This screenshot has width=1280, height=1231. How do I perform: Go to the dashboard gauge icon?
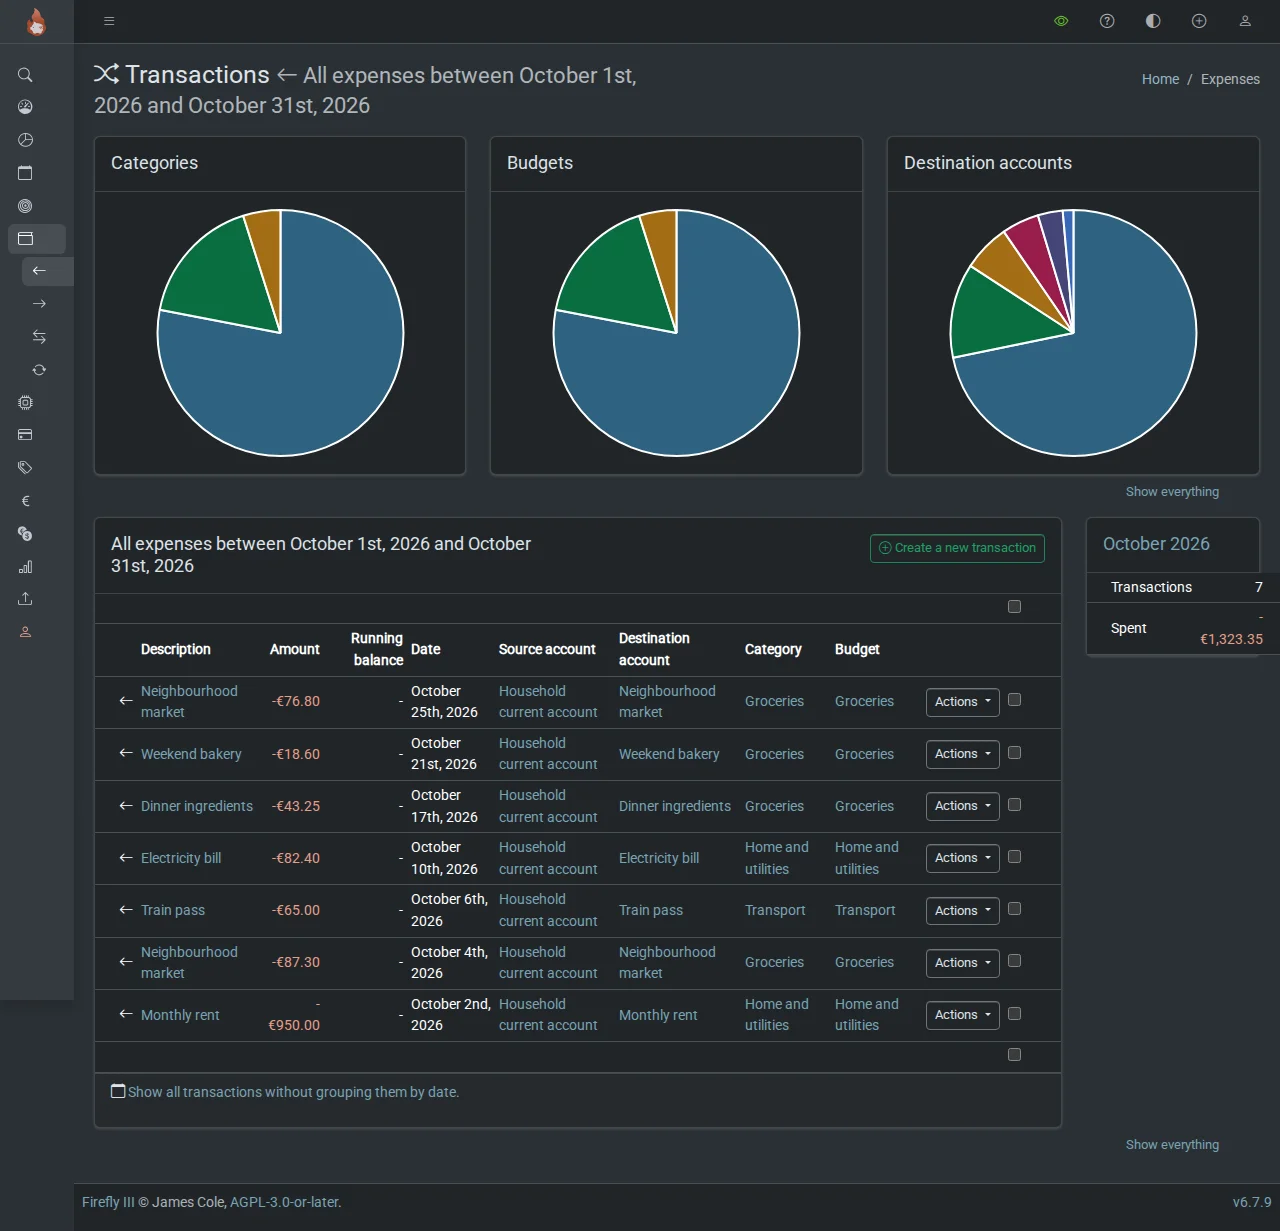tap(25, 107)
